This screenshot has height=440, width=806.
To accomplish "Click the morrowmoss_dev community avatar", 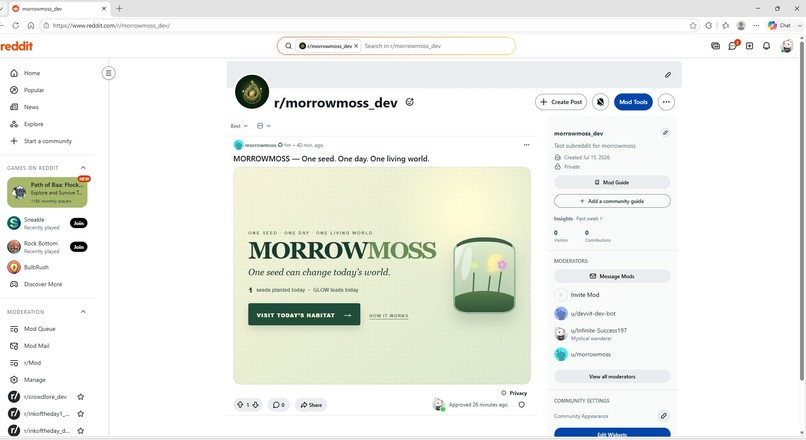I will [x=252, y=92].
